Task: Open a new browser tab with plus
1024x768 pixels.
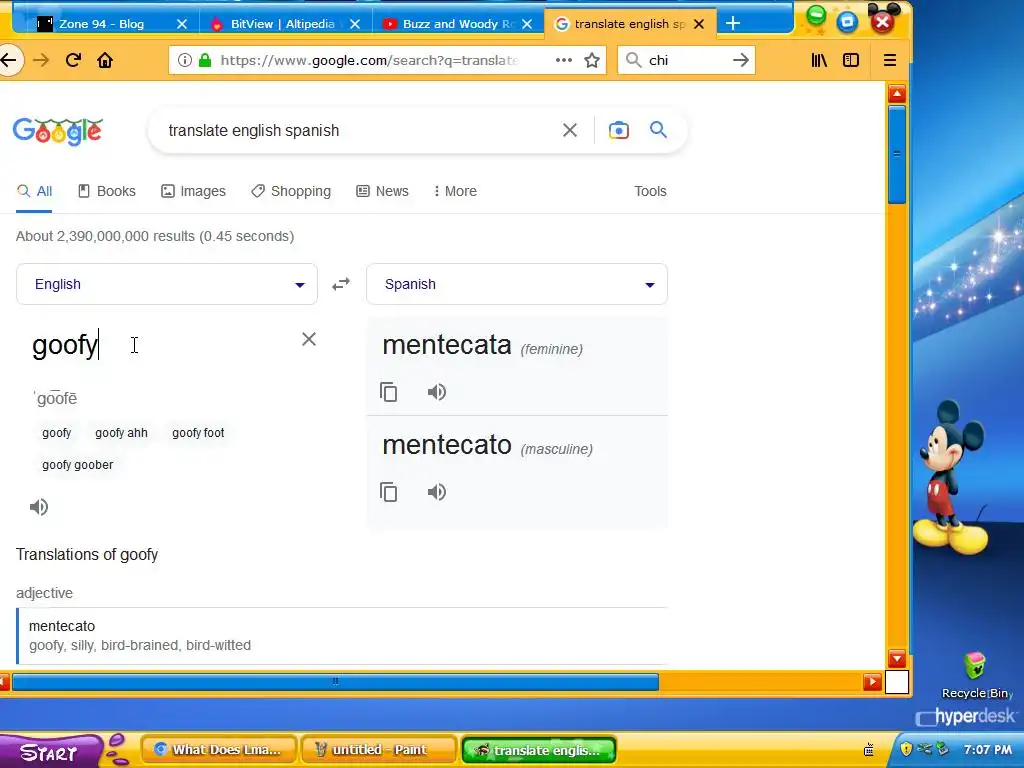Action: click(x=733, y=24)
